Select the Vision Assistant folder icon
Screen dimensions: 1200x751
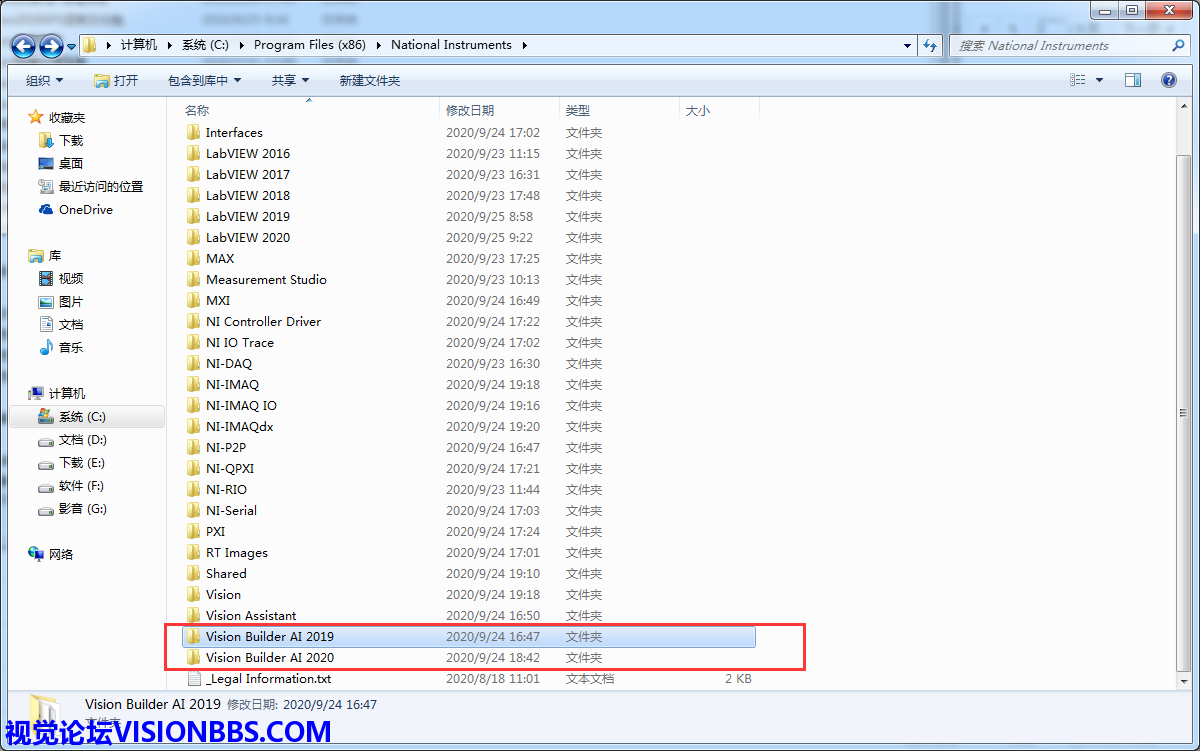pyautogui.click(x=194, y=615)
